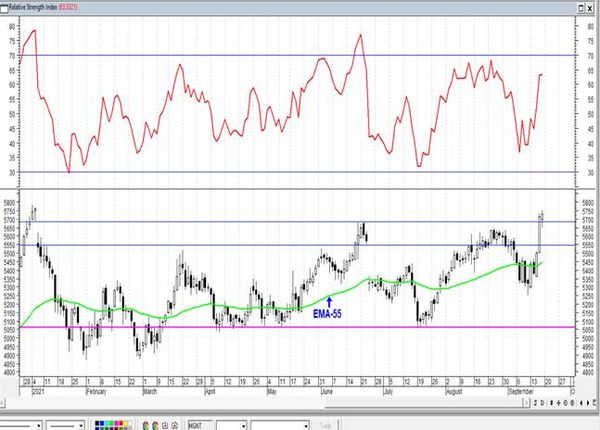Click the horizontal chart scrollbar right arrow

(x=527, y=402)
